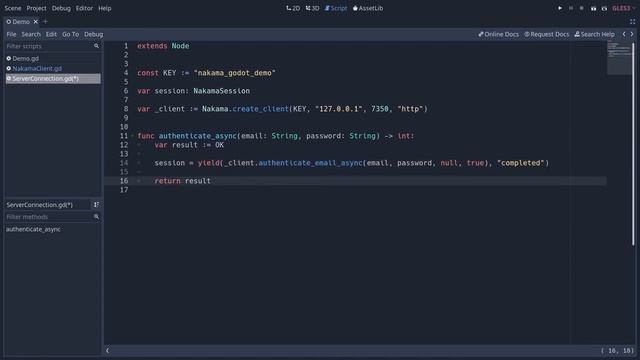Screen dimensions: 640x360
Task: Open the Help menu
Action: tap(104, 8)
